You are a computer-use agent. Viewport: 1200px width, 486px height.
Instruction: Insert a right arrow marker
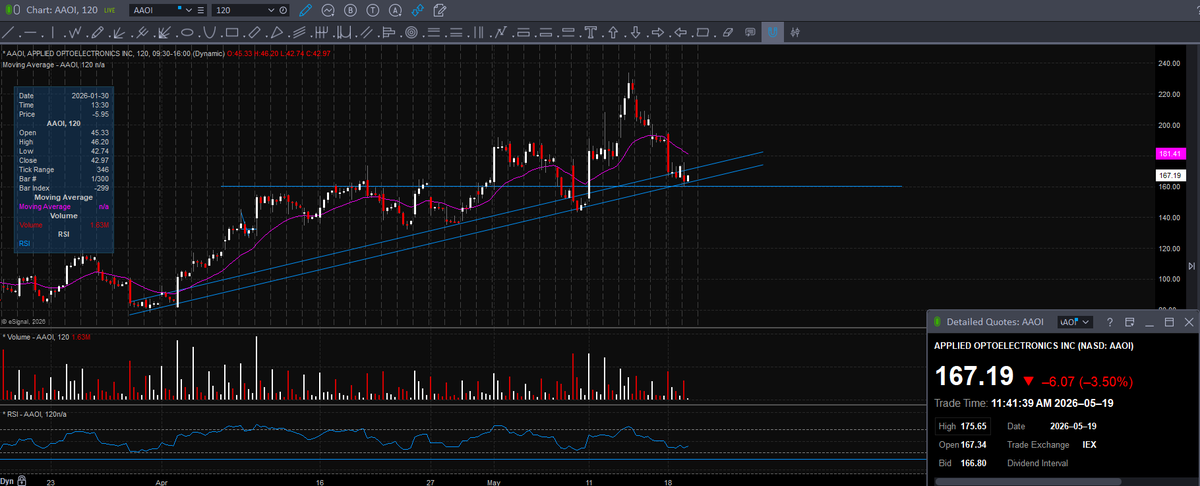pyautogui.click(x=657, y=33)
